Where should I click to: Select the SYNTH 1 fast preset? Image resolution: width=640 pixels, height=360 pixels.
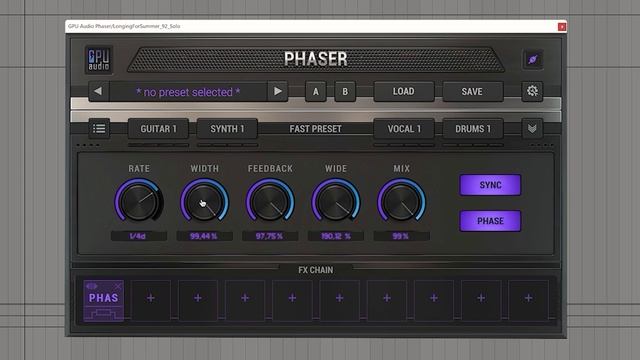click(x=227, y=129)
